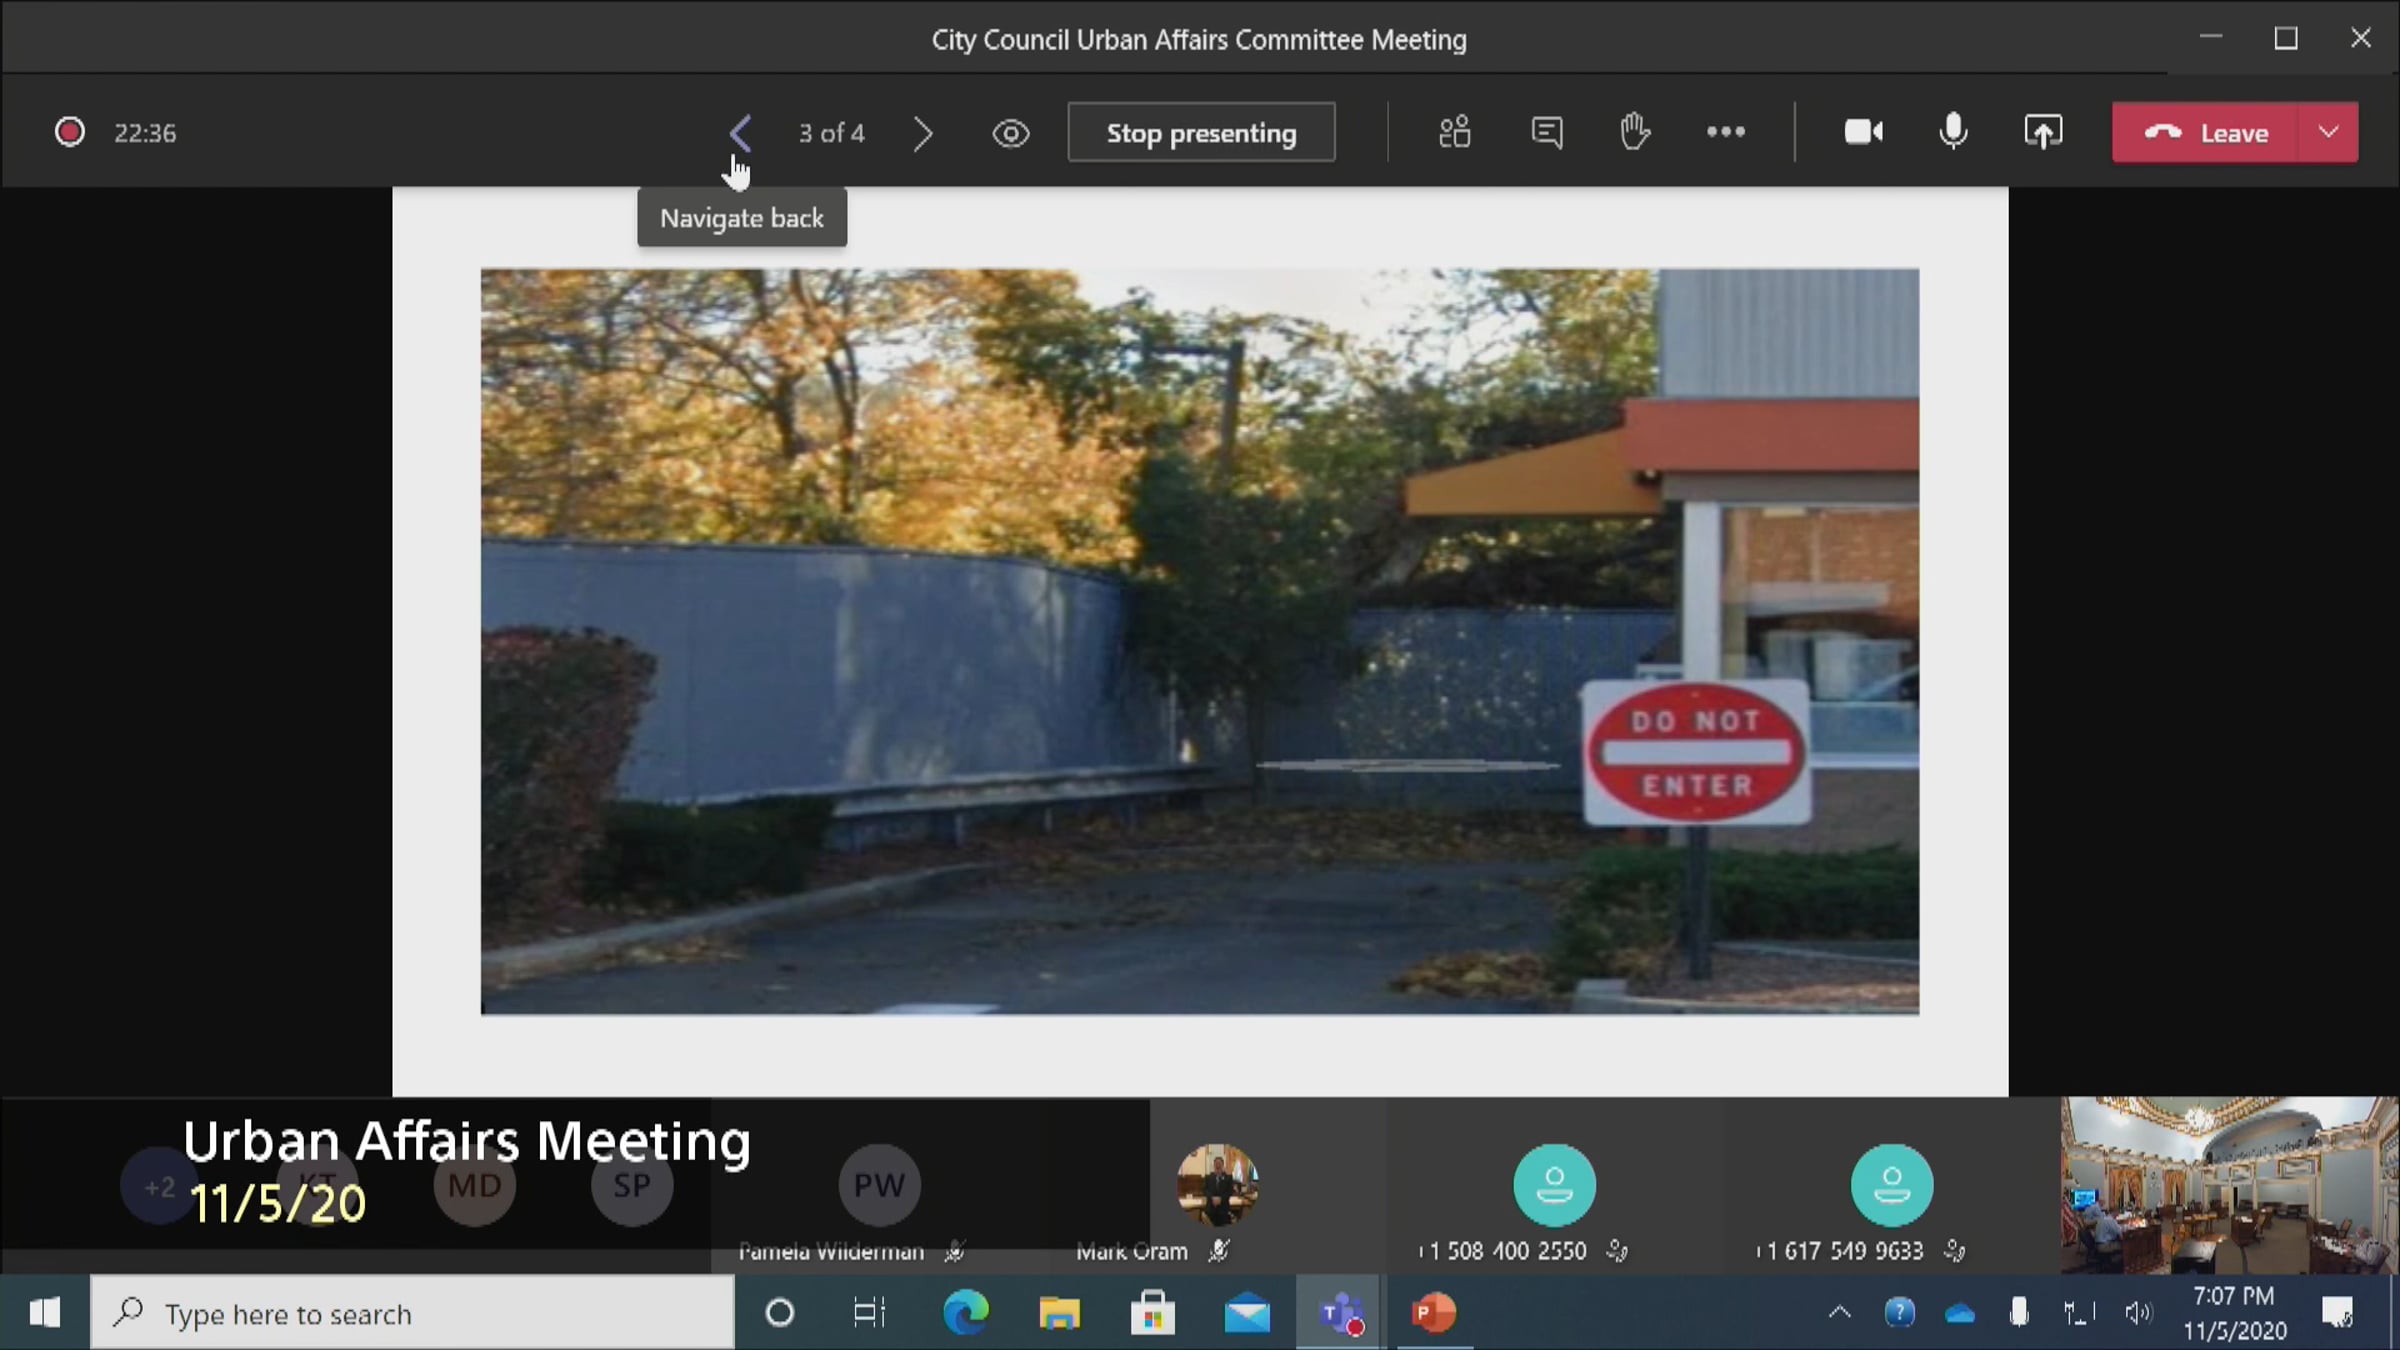
Task: Click the recording indicator dot
Action: click(x=69, y=132)
